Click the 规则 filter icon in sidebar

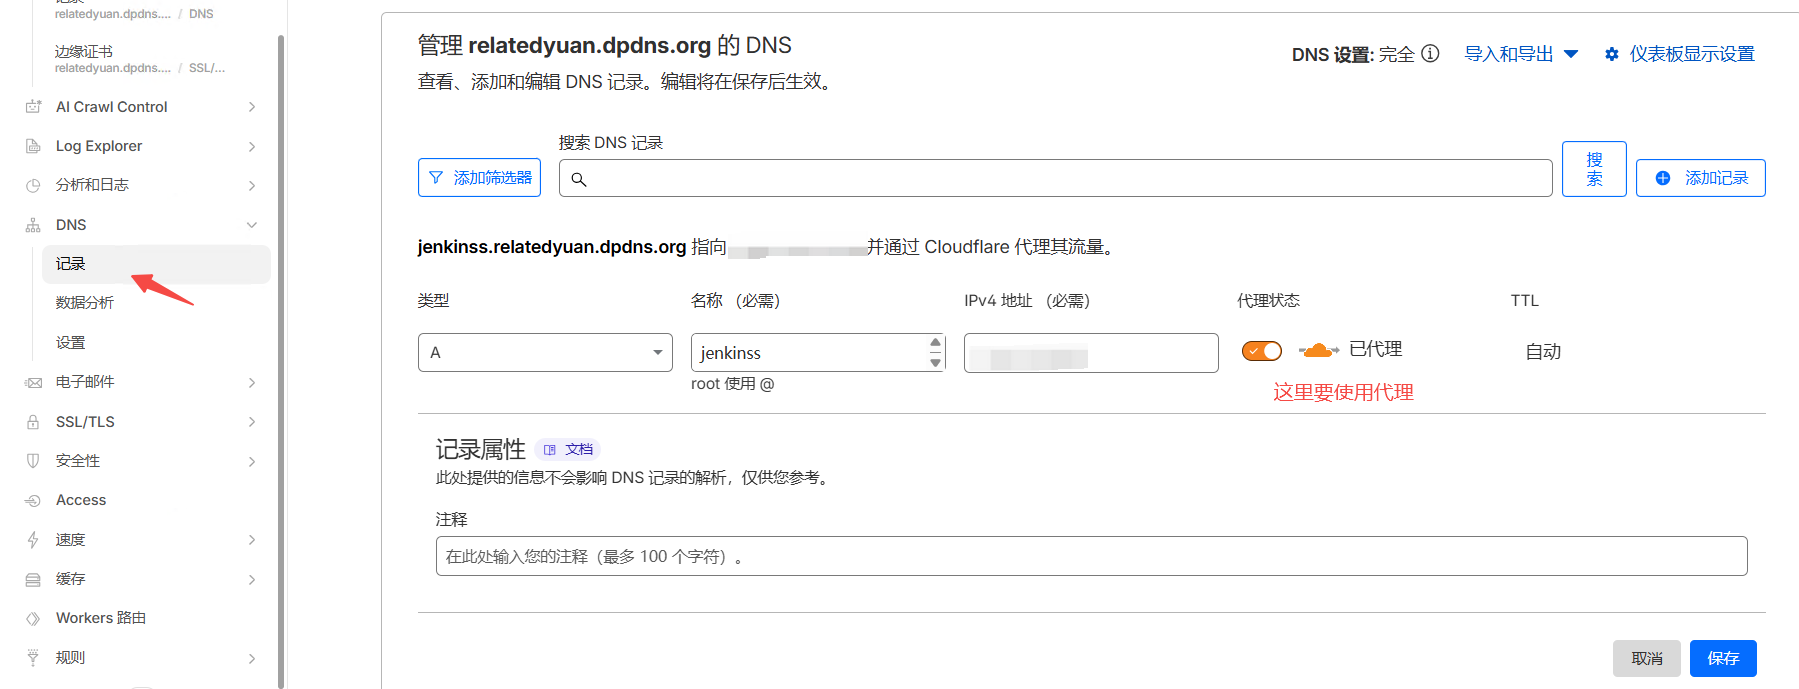pyautogui.click(x=33, y=658)
